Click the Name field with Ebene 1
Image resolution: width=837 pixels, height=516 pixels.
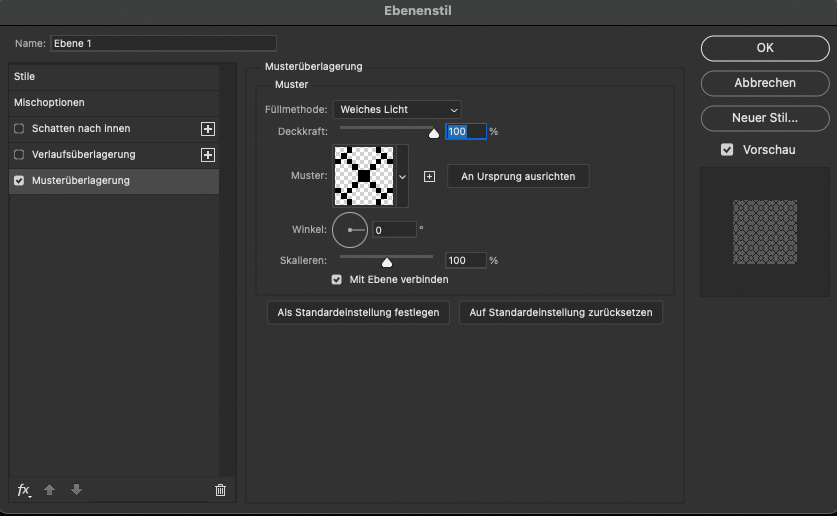pos(163,43)
